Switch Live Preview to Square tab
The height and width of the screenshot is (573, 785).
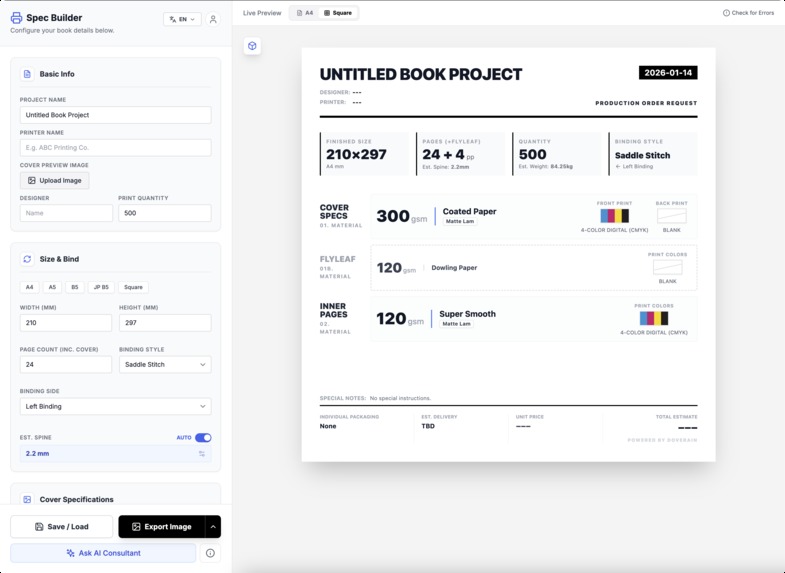pos(338,13)
